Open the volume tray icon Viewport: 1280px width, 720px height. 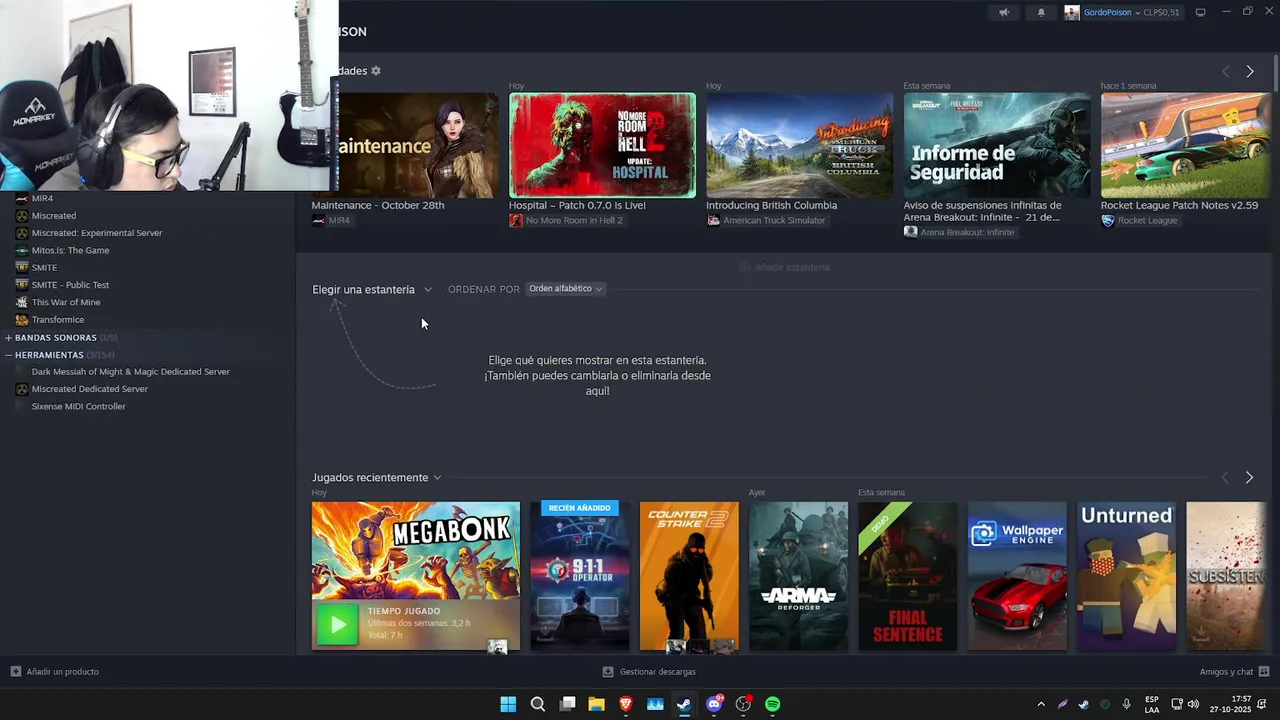[1193, 704]
